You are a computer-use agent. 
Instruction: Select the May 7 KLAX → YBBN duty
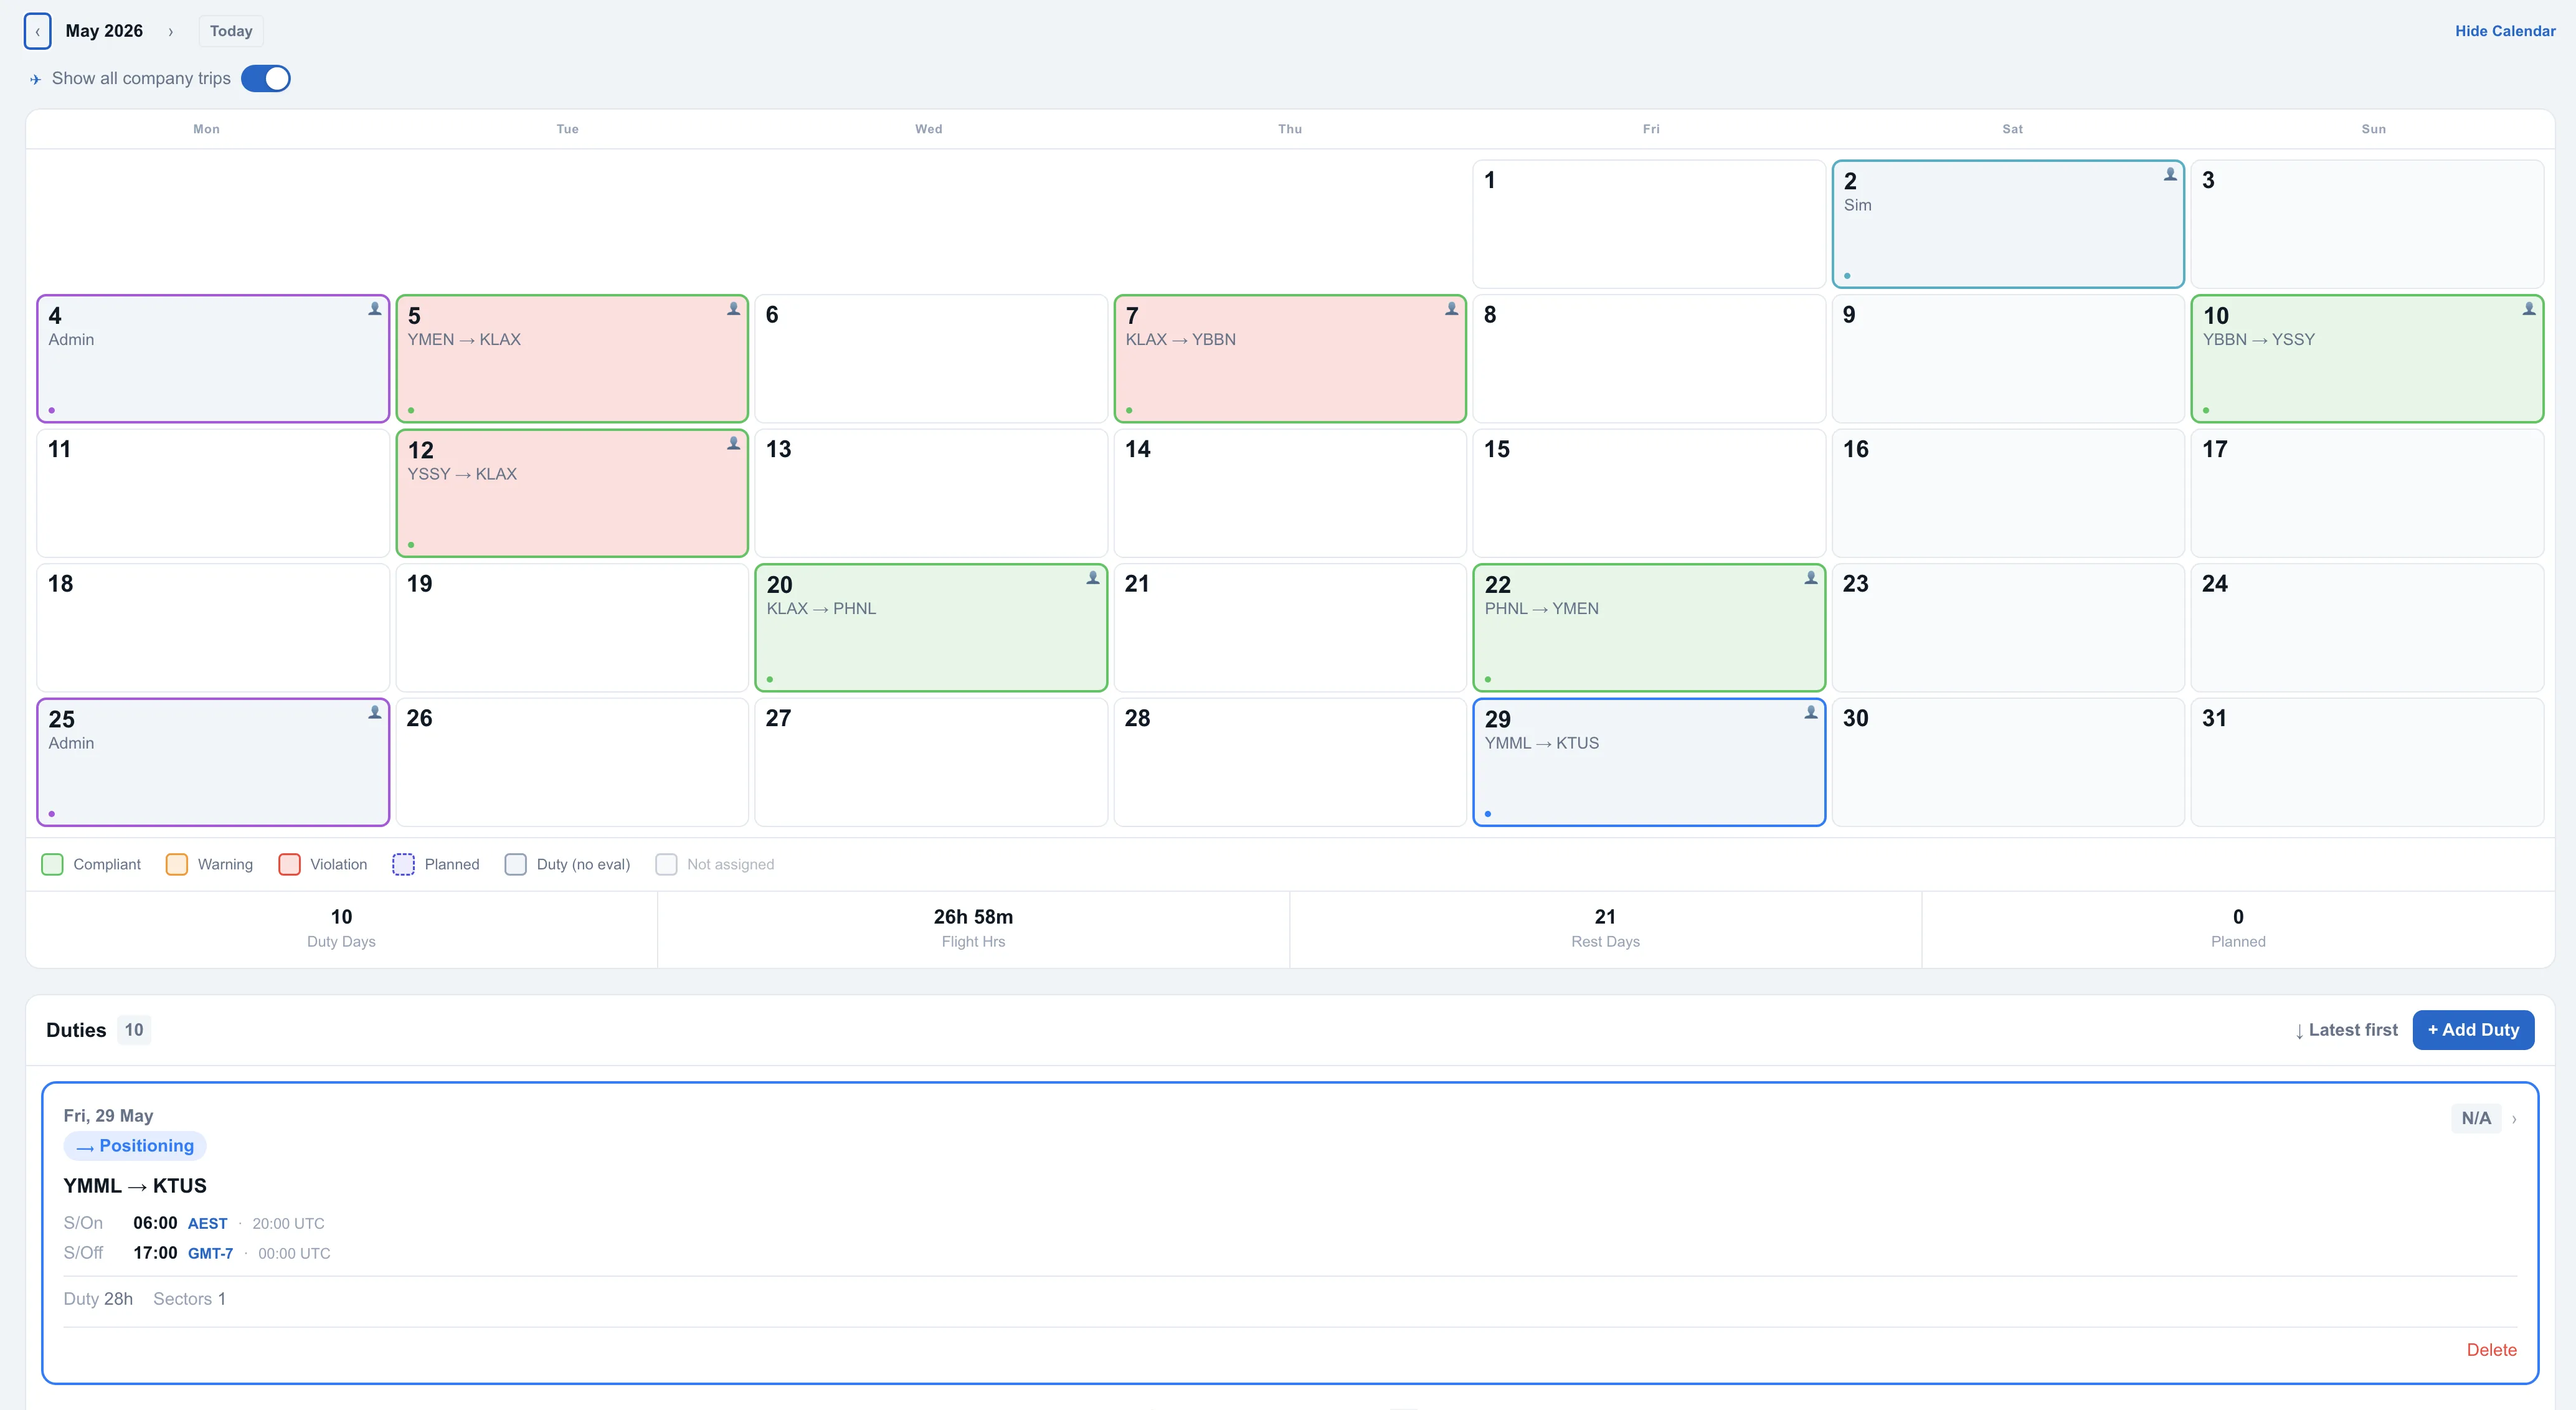click(x=1290, y=358)
